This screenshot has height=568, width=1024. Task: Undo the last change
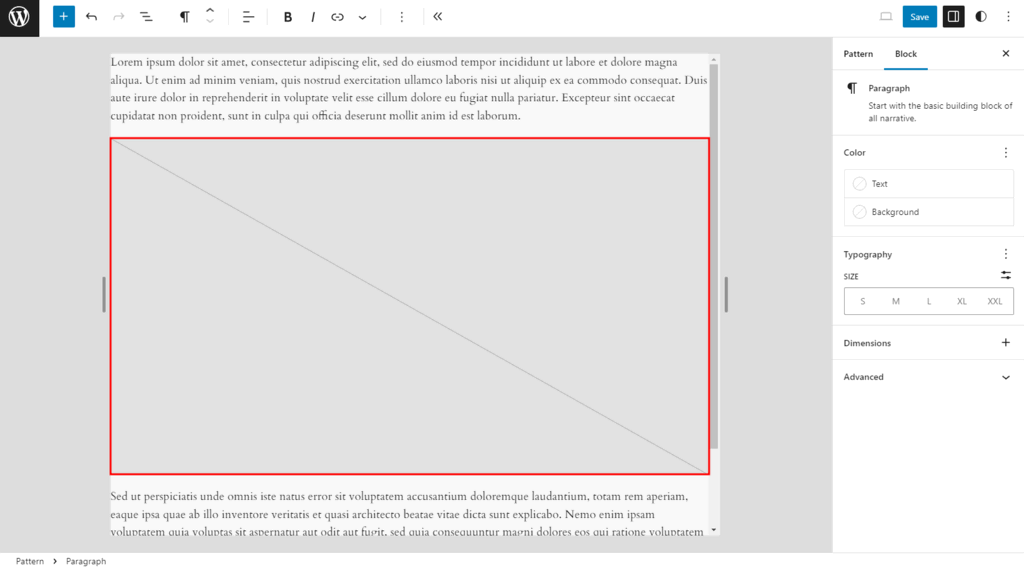point(91,17)
